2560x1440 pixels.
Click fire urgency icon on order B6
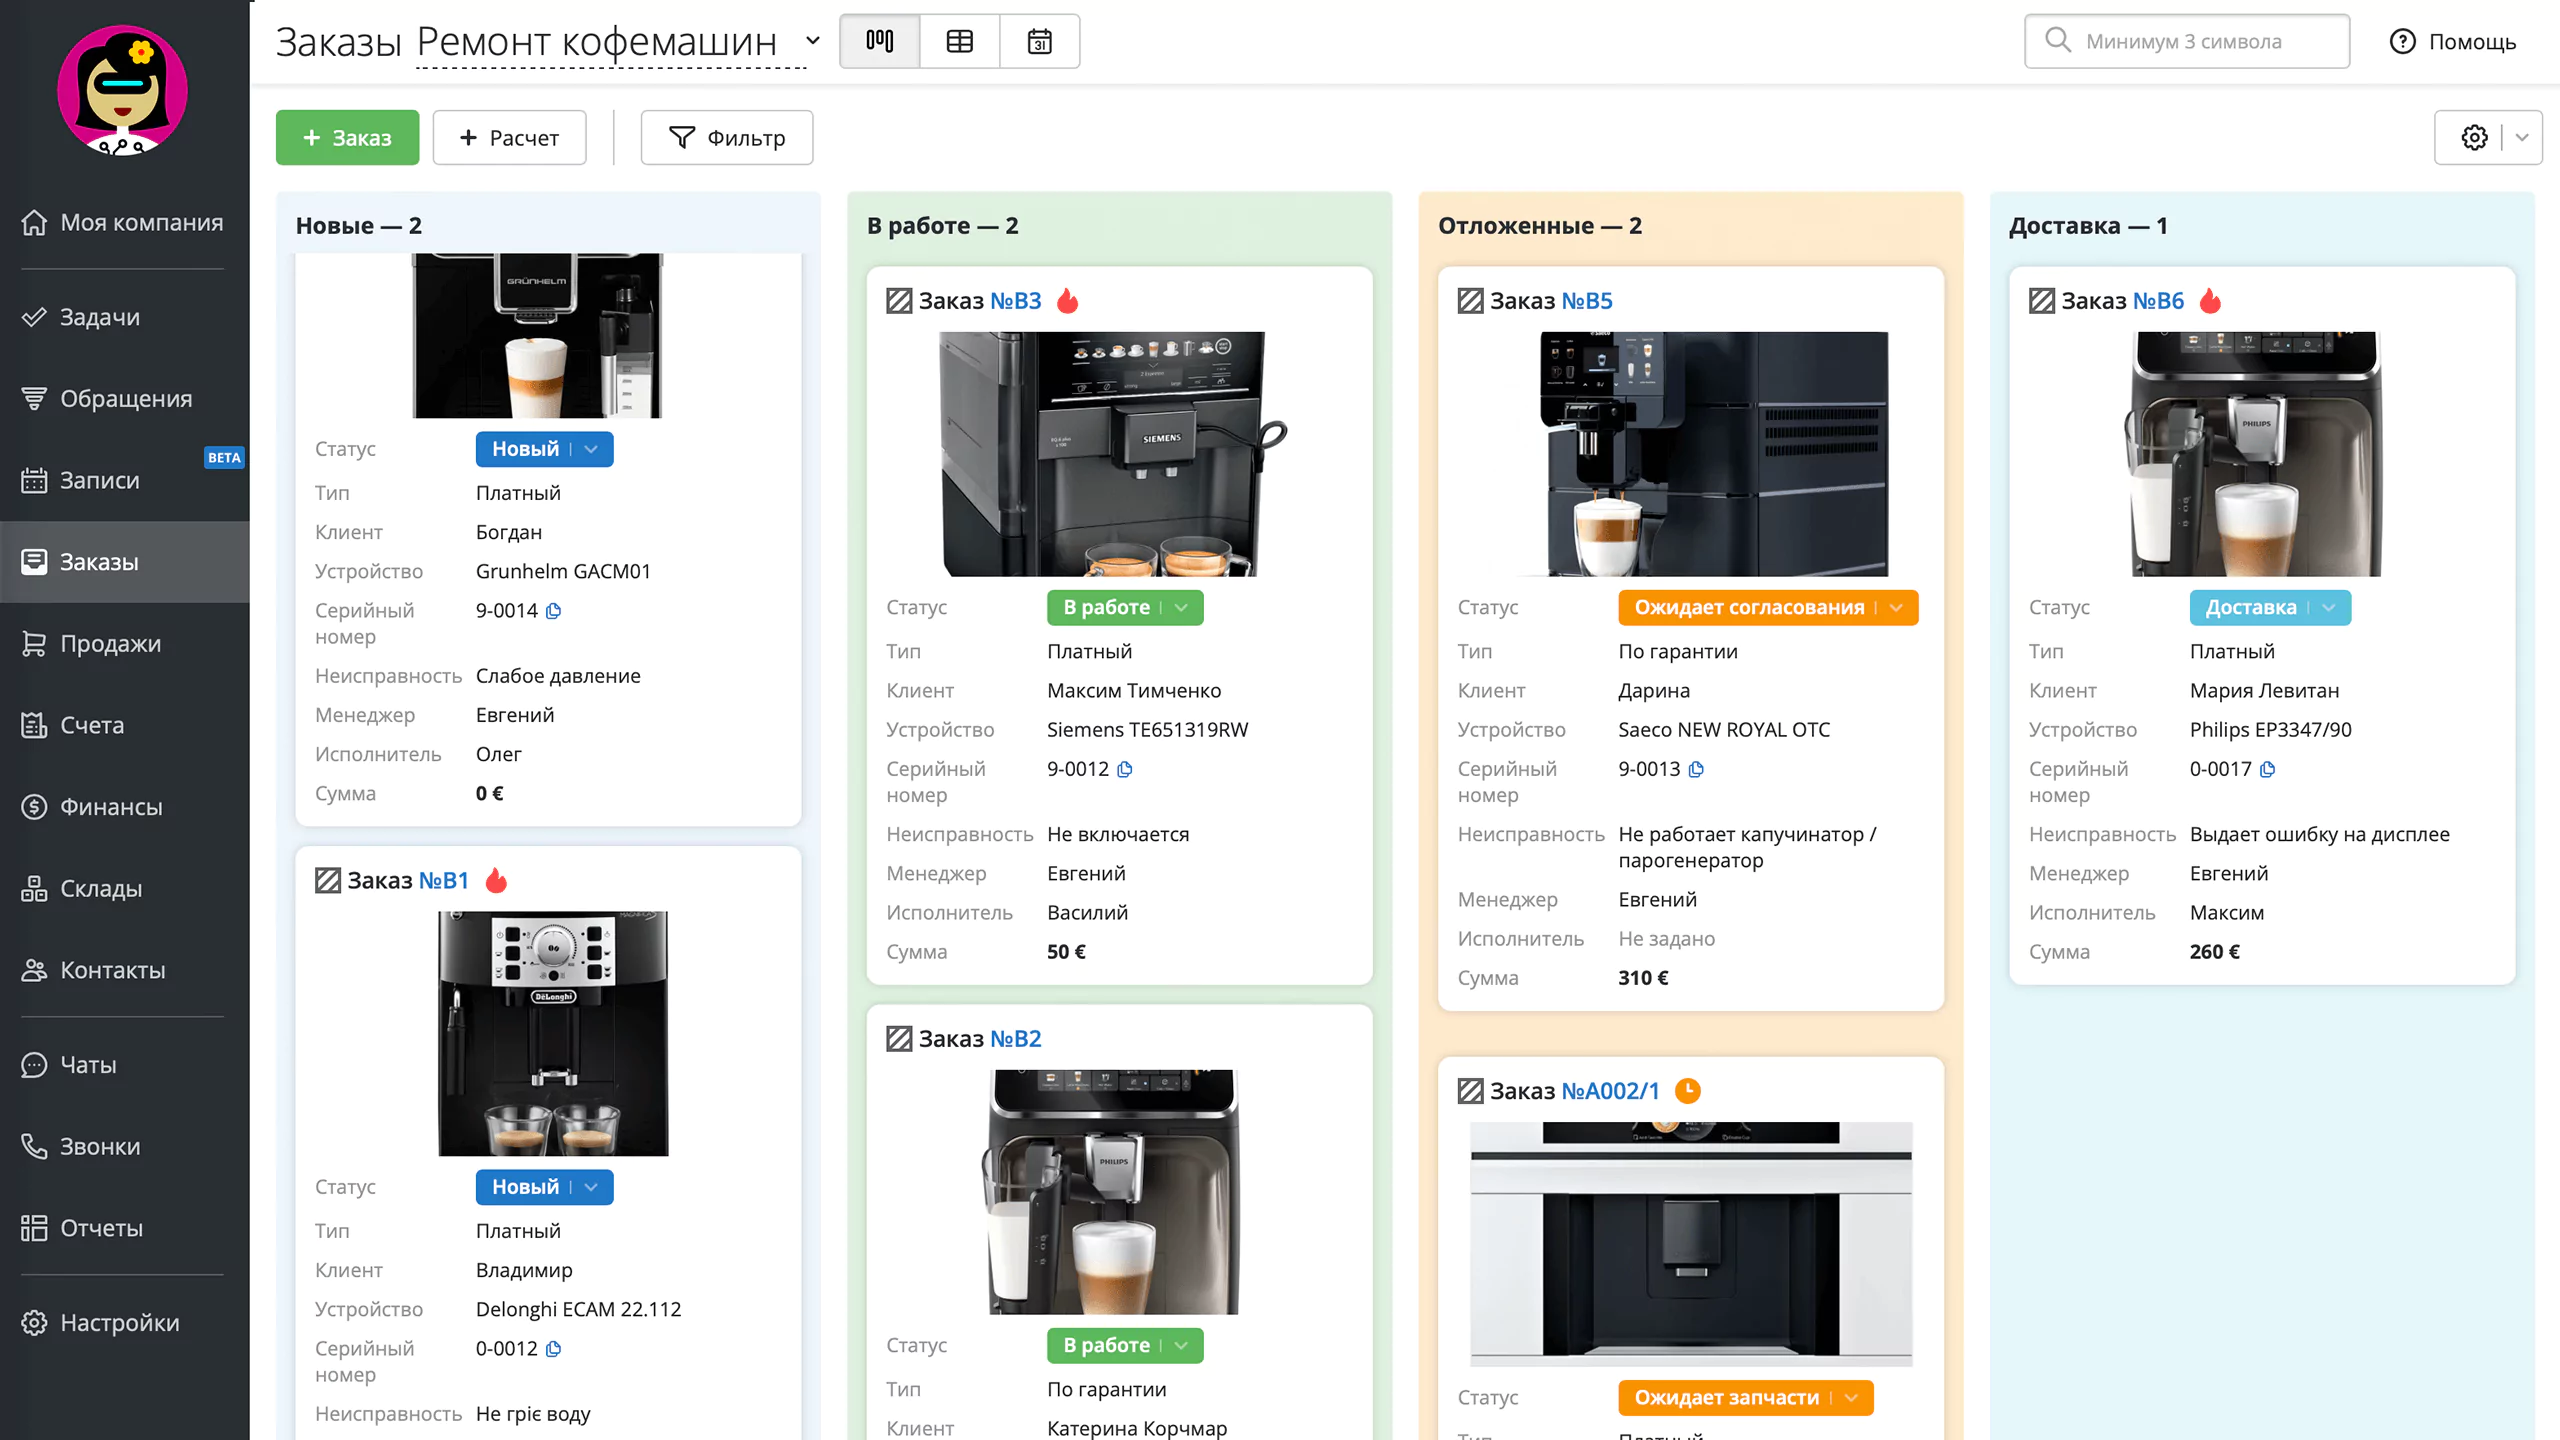(2211, 301)
